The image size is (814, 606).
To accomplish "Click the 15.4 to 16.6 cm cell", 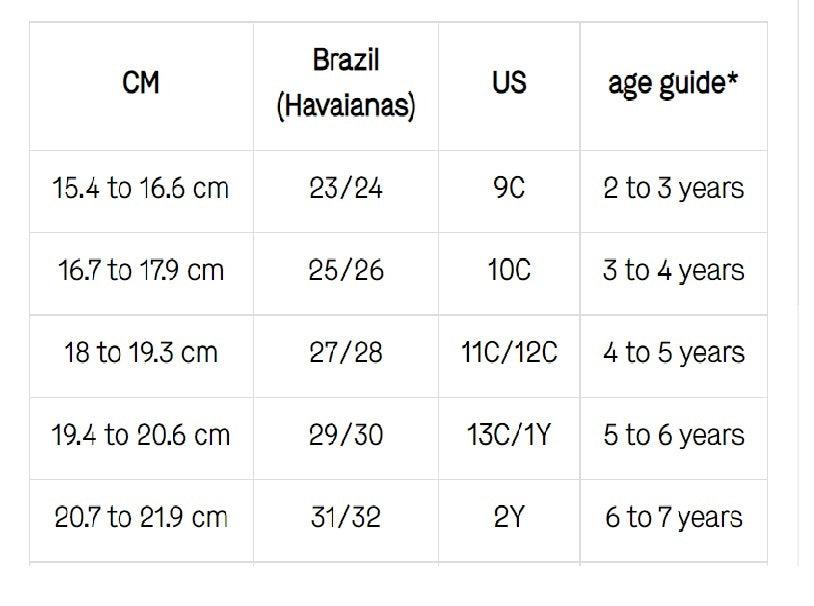I will coord(141,189).
